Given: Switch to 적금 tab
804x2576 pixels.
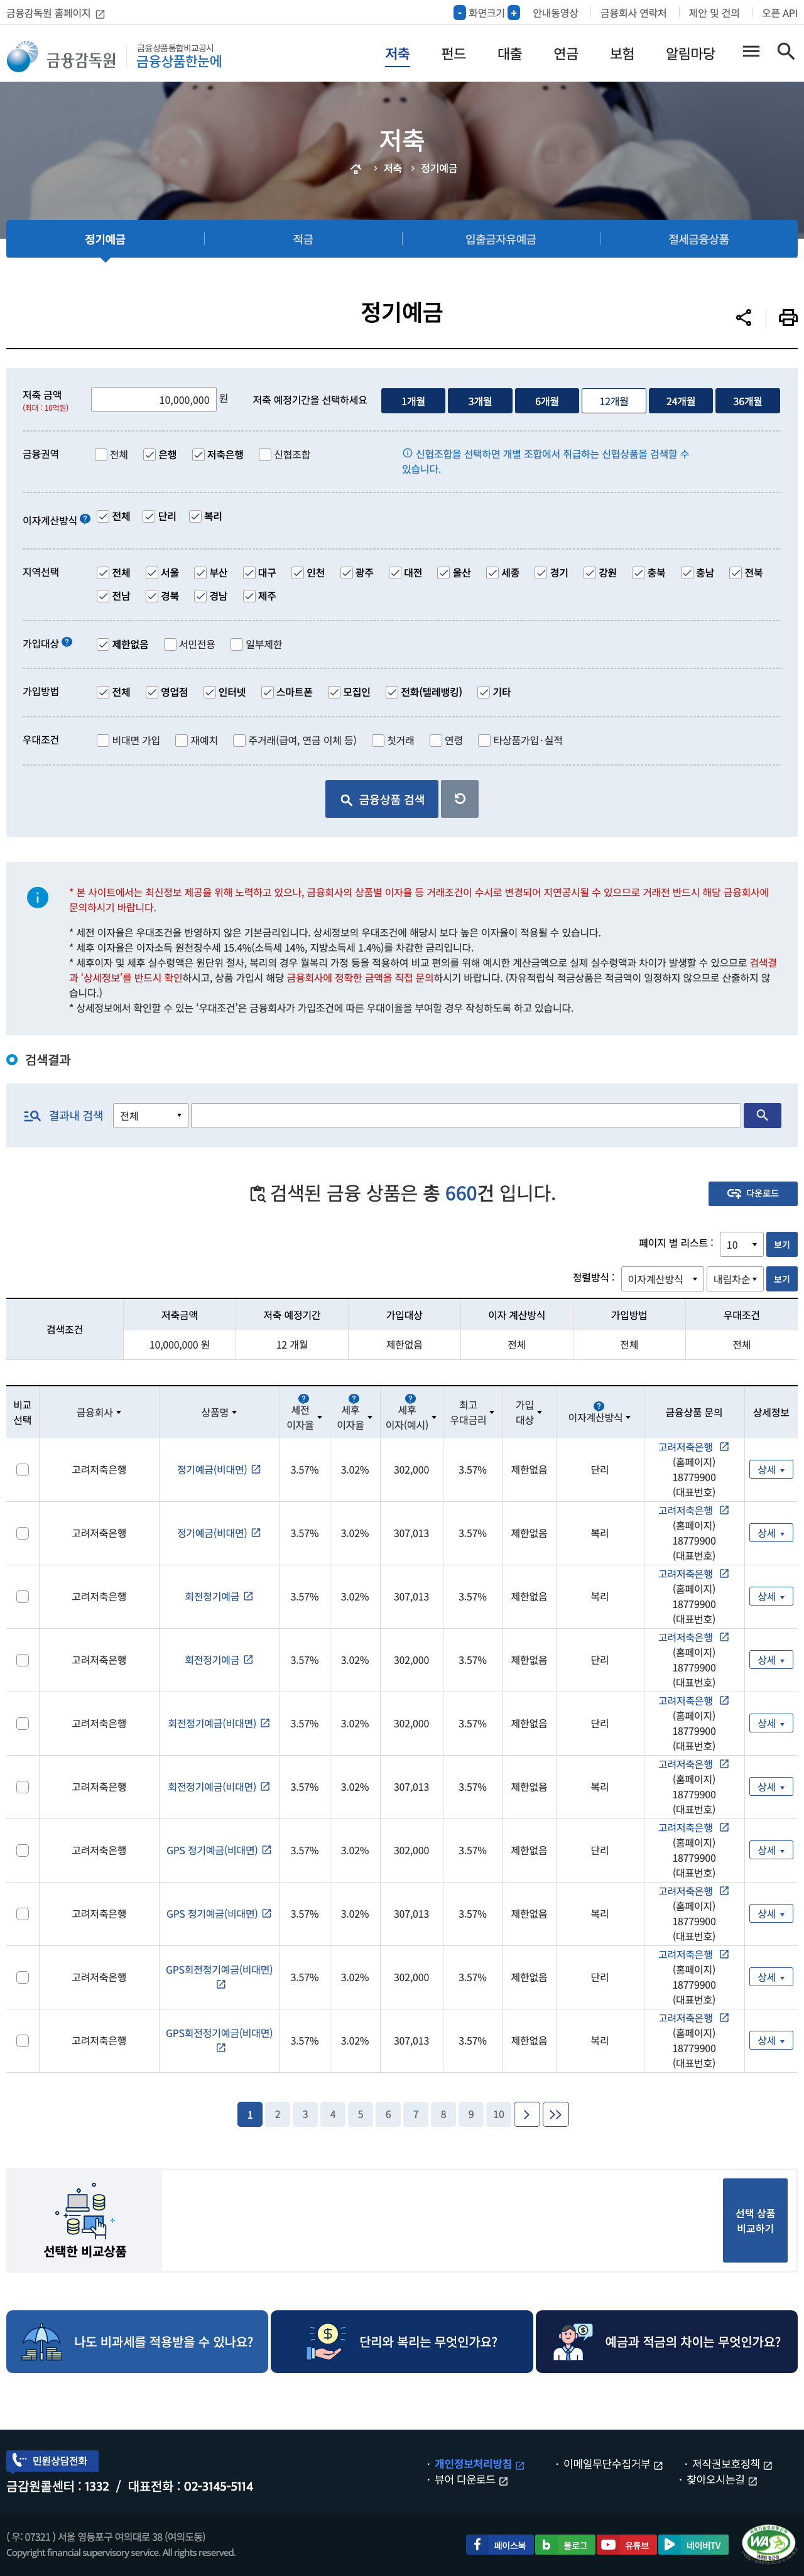Looking at the screenshot, I should (x=303, y=239).
